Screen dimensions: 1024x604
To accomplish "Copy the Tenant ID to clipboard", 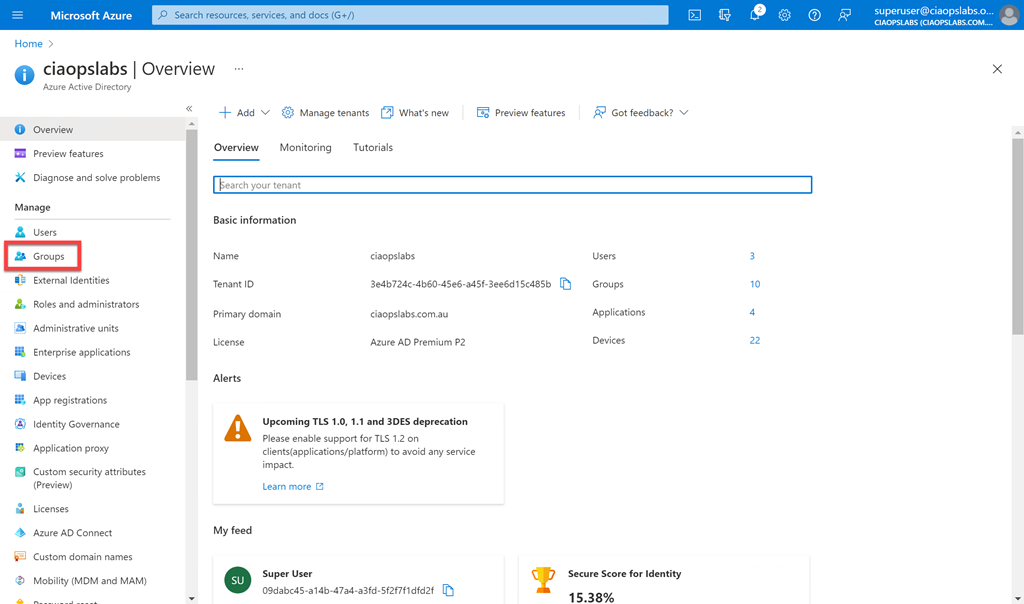I will click(565, 284).
